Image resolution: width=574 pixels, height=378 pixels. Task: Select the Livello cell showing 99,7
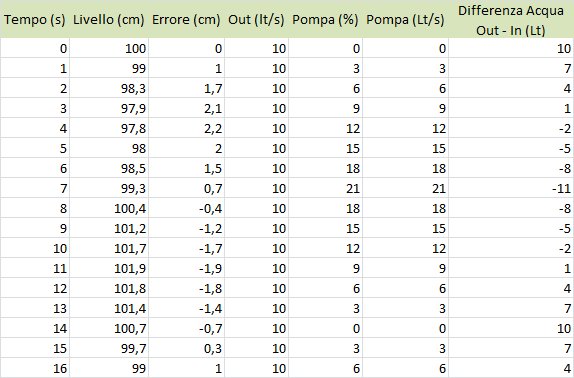tap(109, 348)
